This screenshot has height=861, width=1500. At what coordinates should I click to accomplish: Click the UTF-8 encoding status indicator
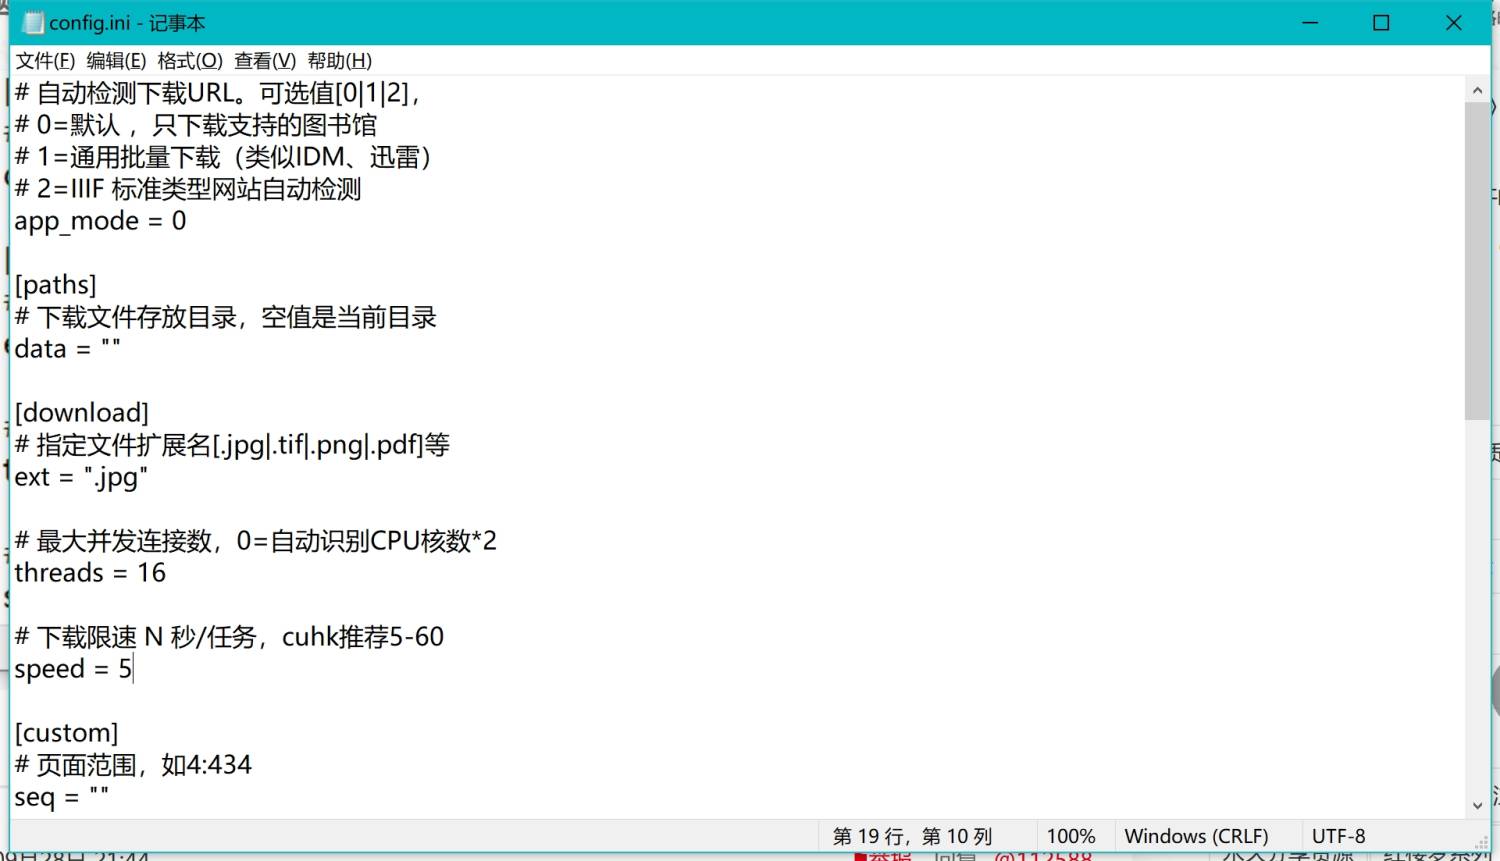tap(1338, 836)
